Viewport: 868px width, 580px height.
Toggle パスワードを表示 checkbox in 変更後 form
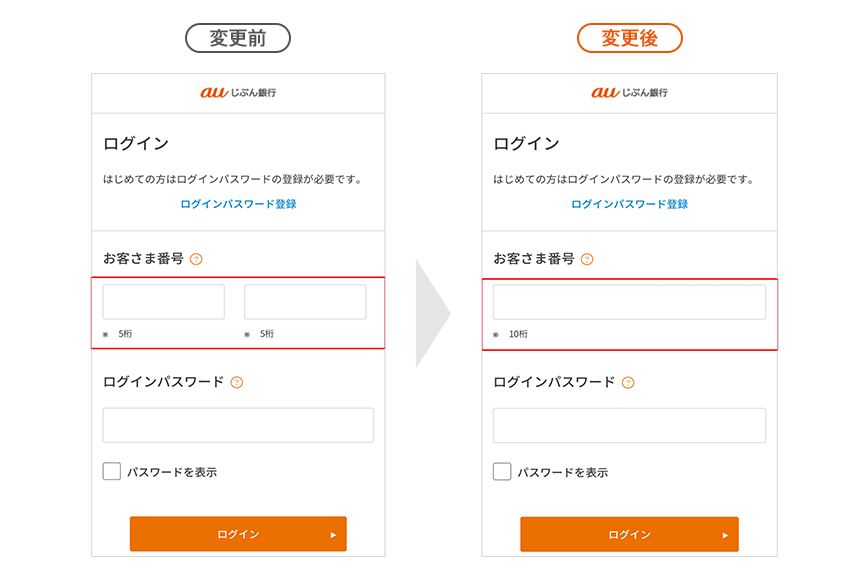(x=502, y=471)
